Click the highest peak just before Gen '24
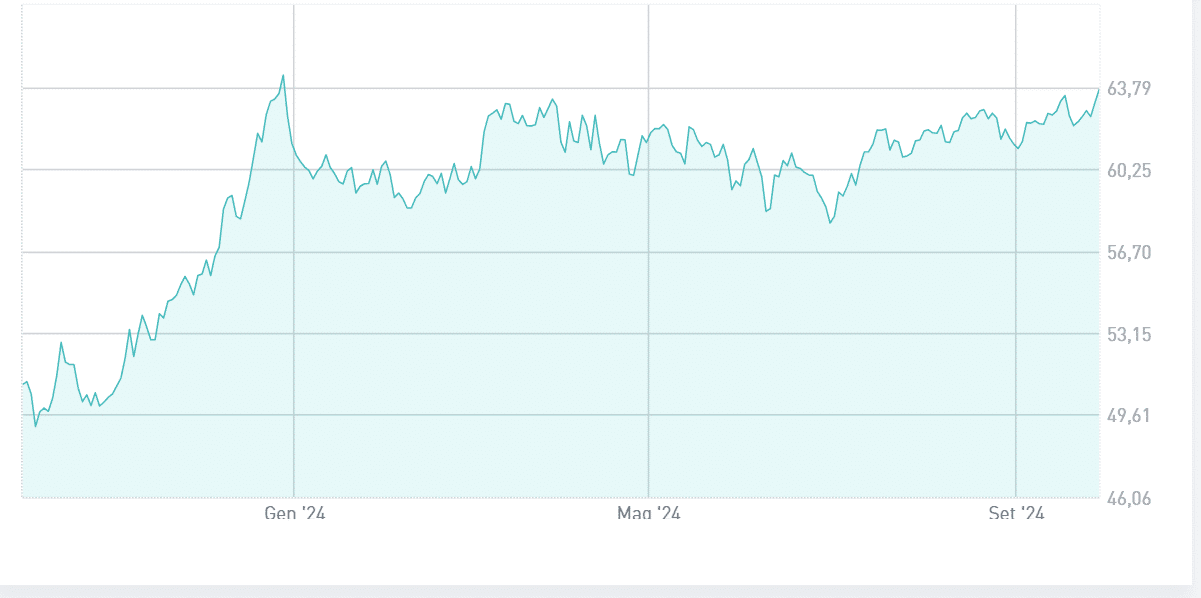The height and width of the screenshot is (598, 1201). [283, 75]
